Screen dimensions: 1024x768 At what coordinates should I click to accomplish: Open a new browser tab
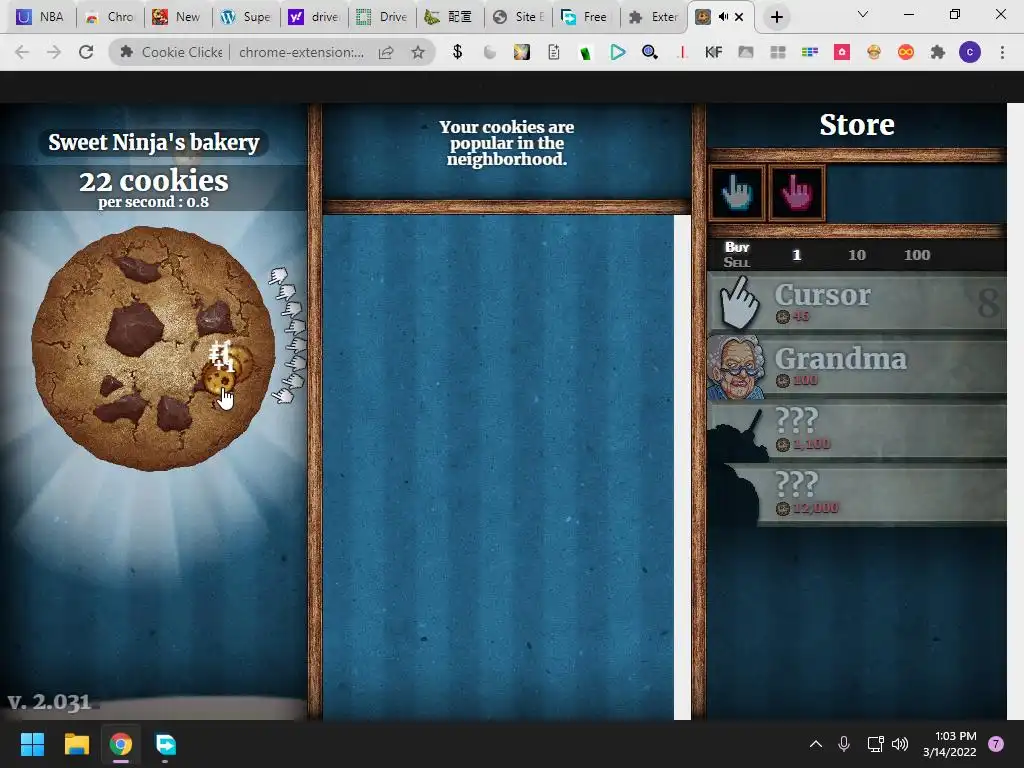(776, 18)
